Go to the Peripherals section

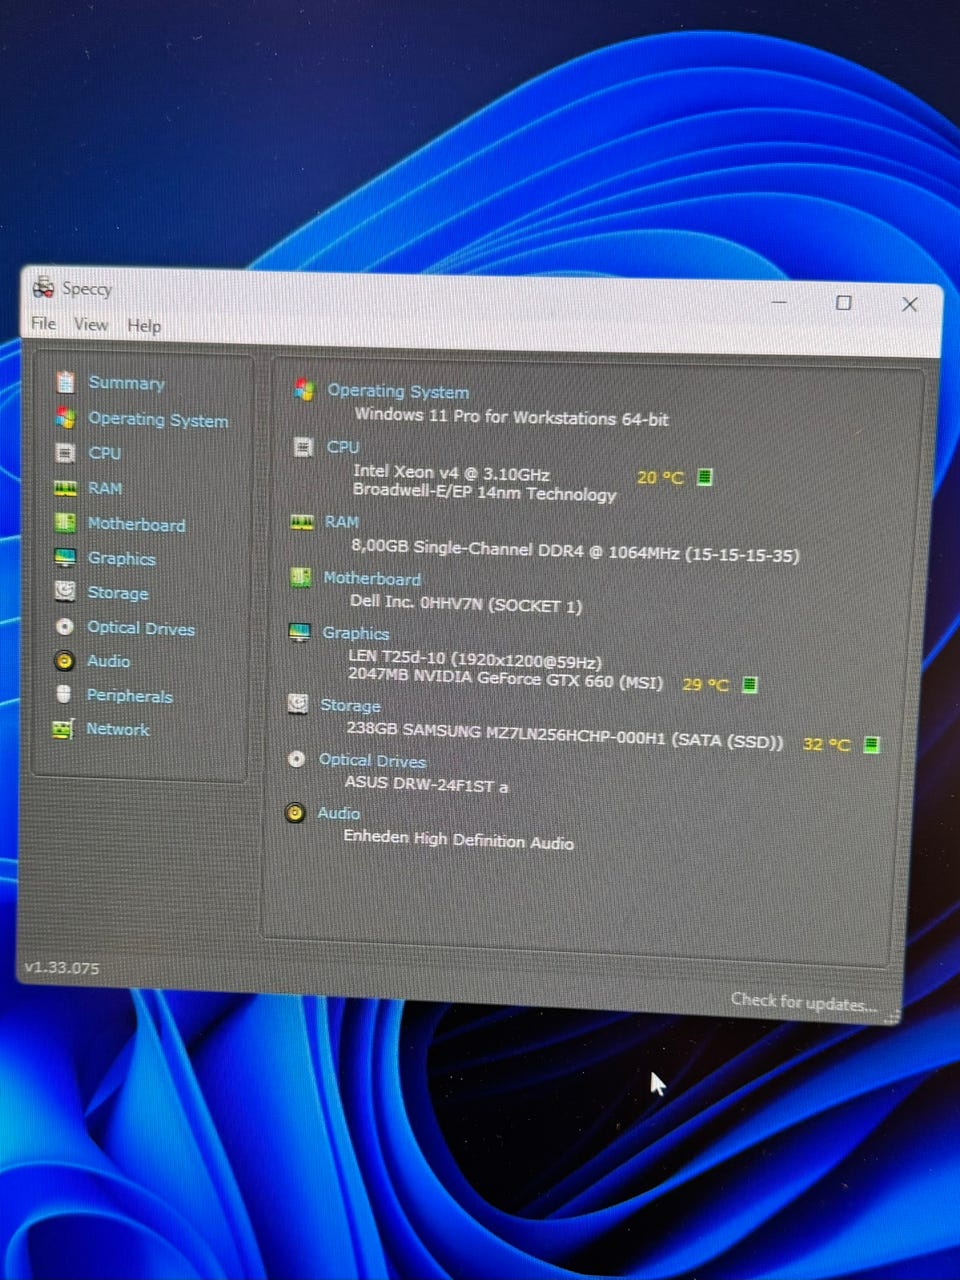129,696
